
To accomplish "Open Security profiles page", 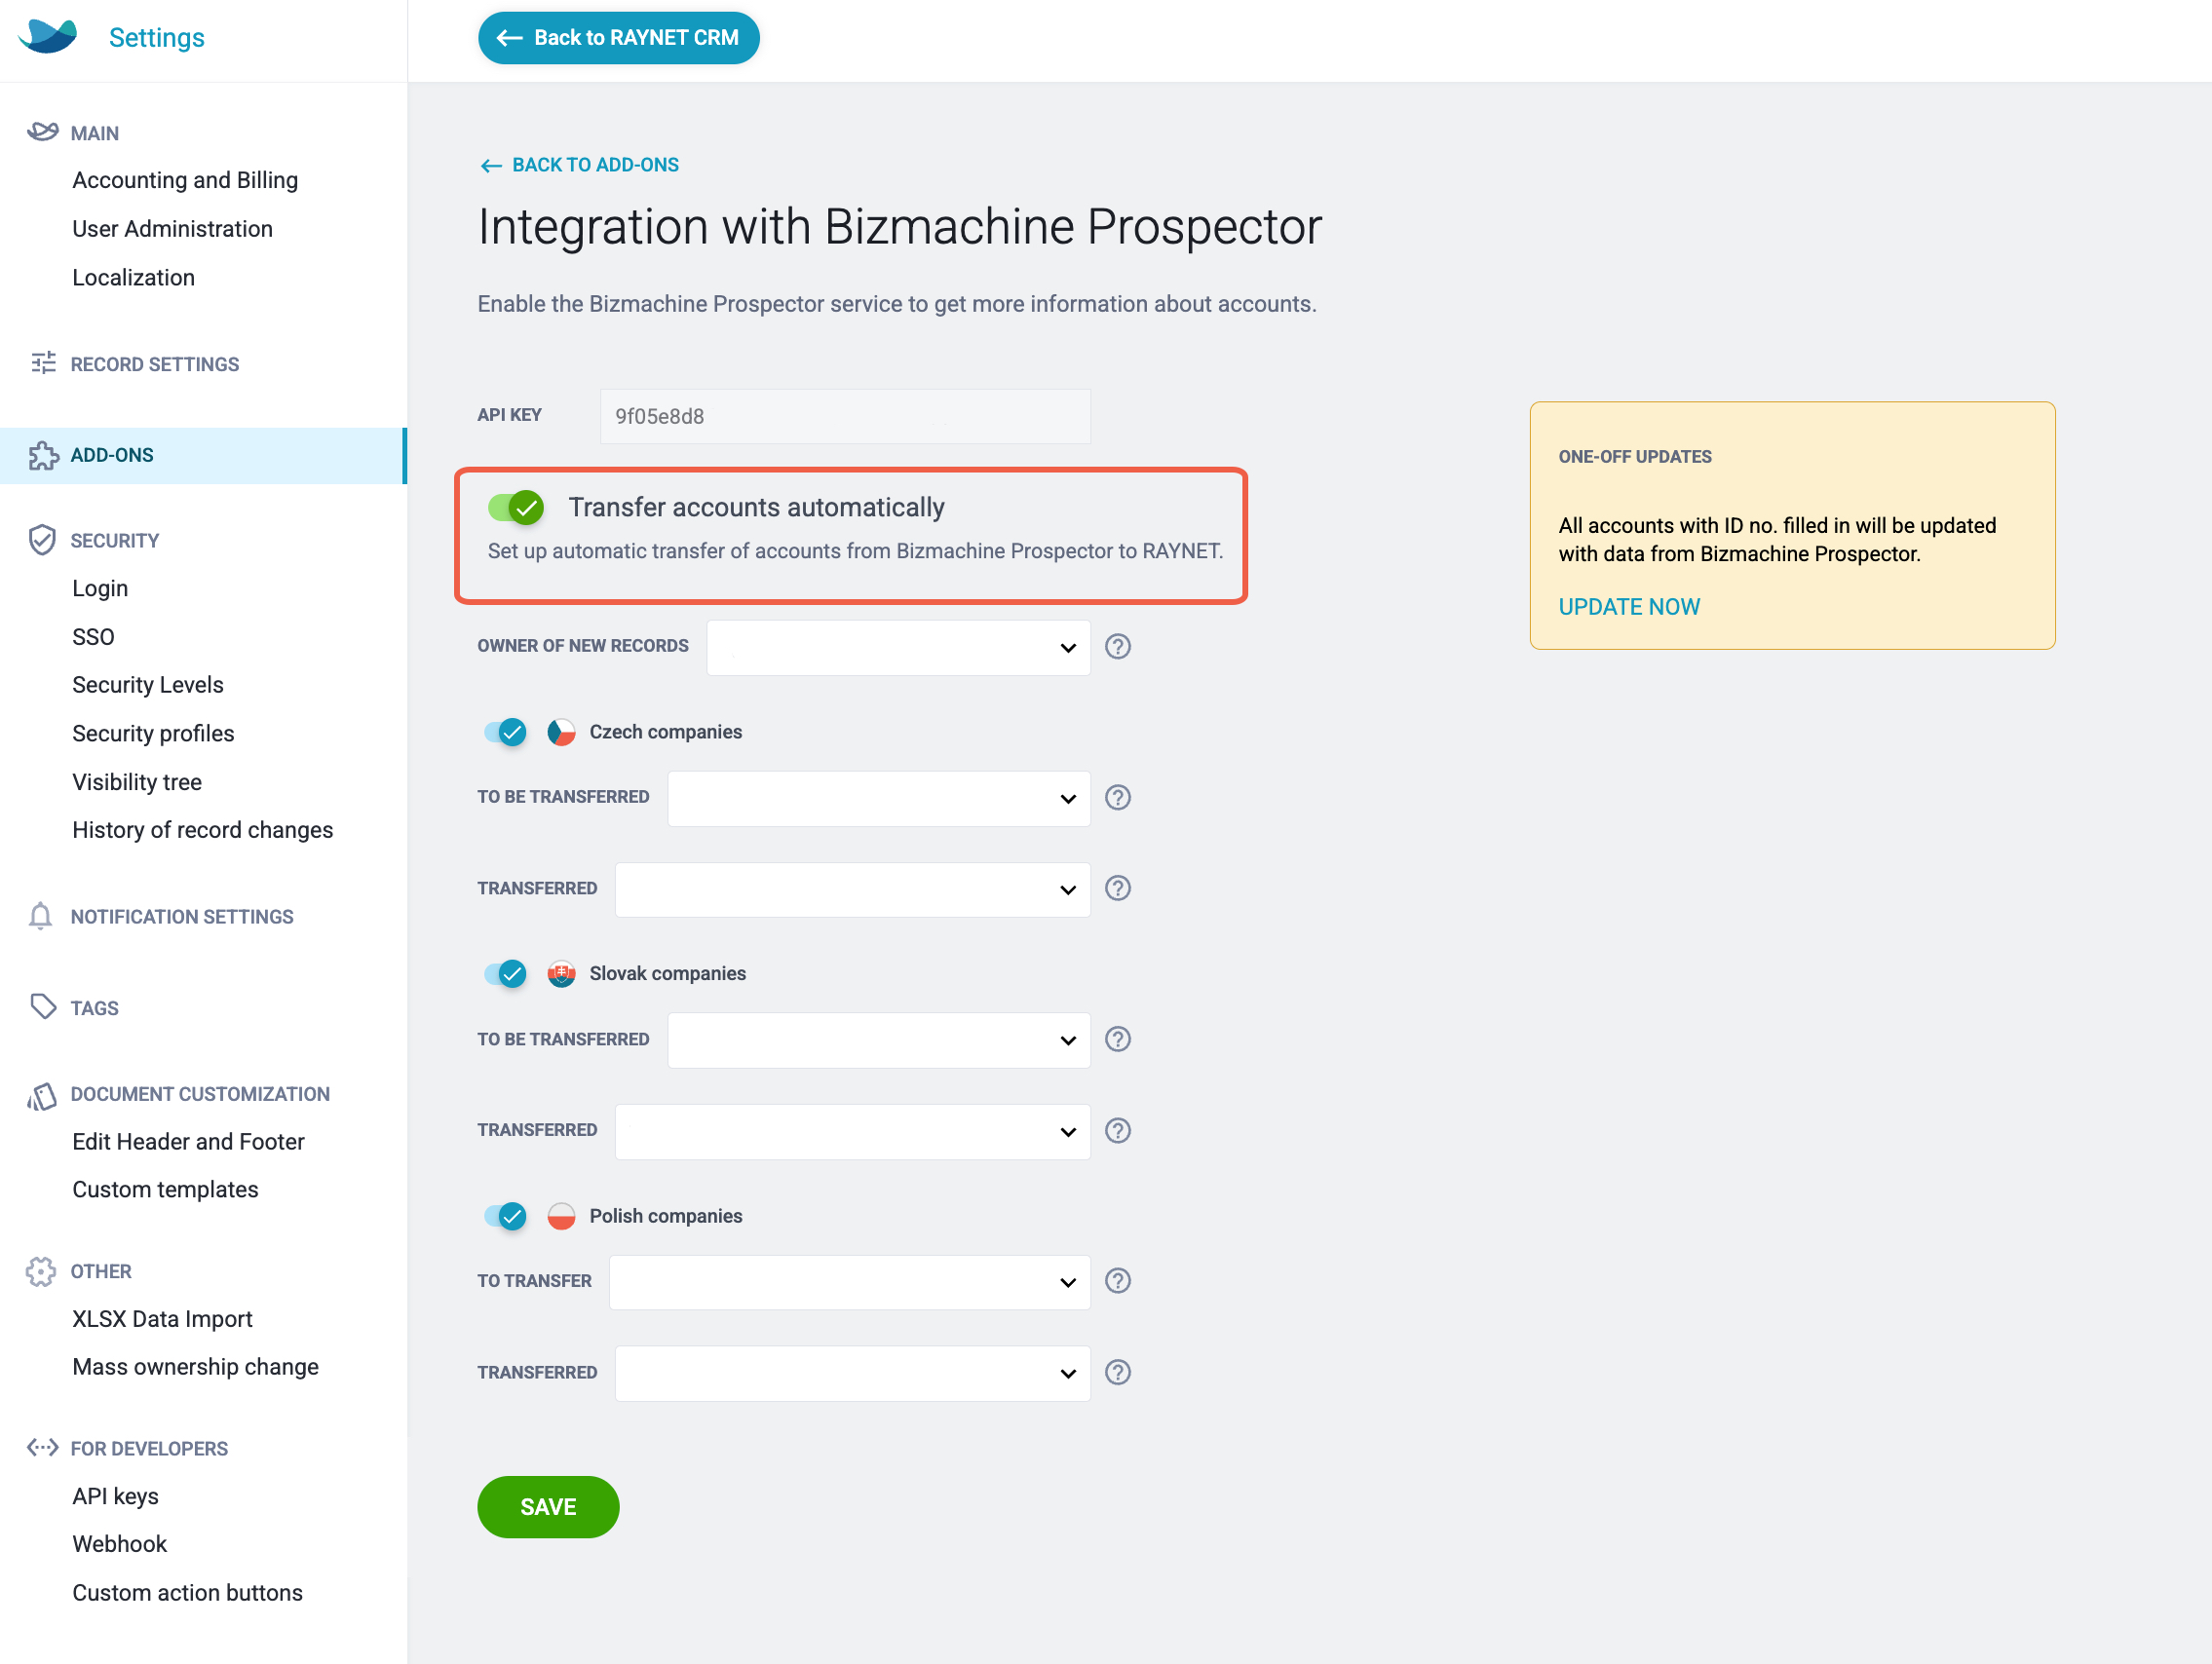I will 153,733.
